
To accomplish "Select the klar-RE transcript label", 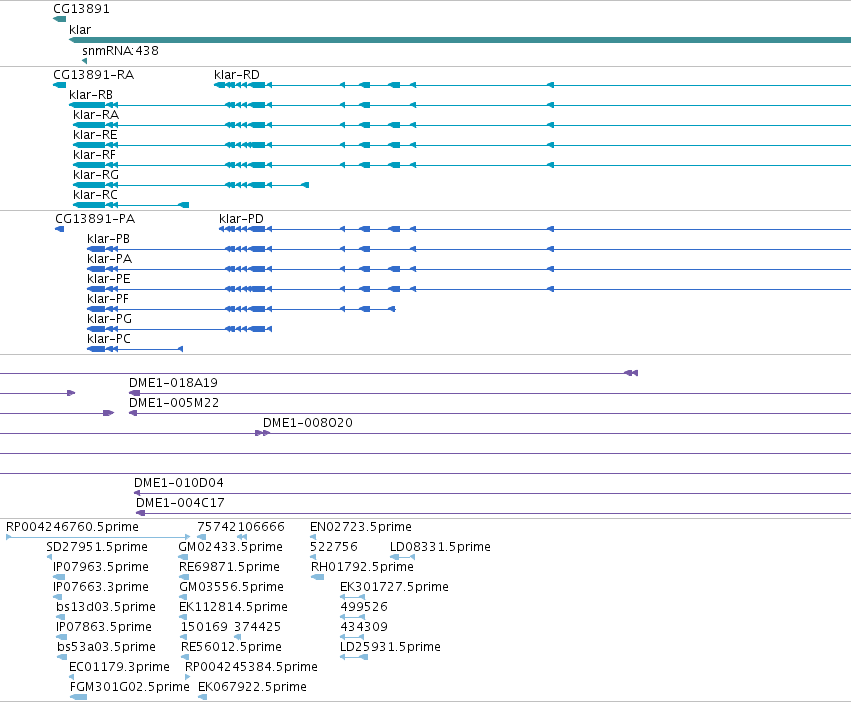I will [x=95, y=135].
